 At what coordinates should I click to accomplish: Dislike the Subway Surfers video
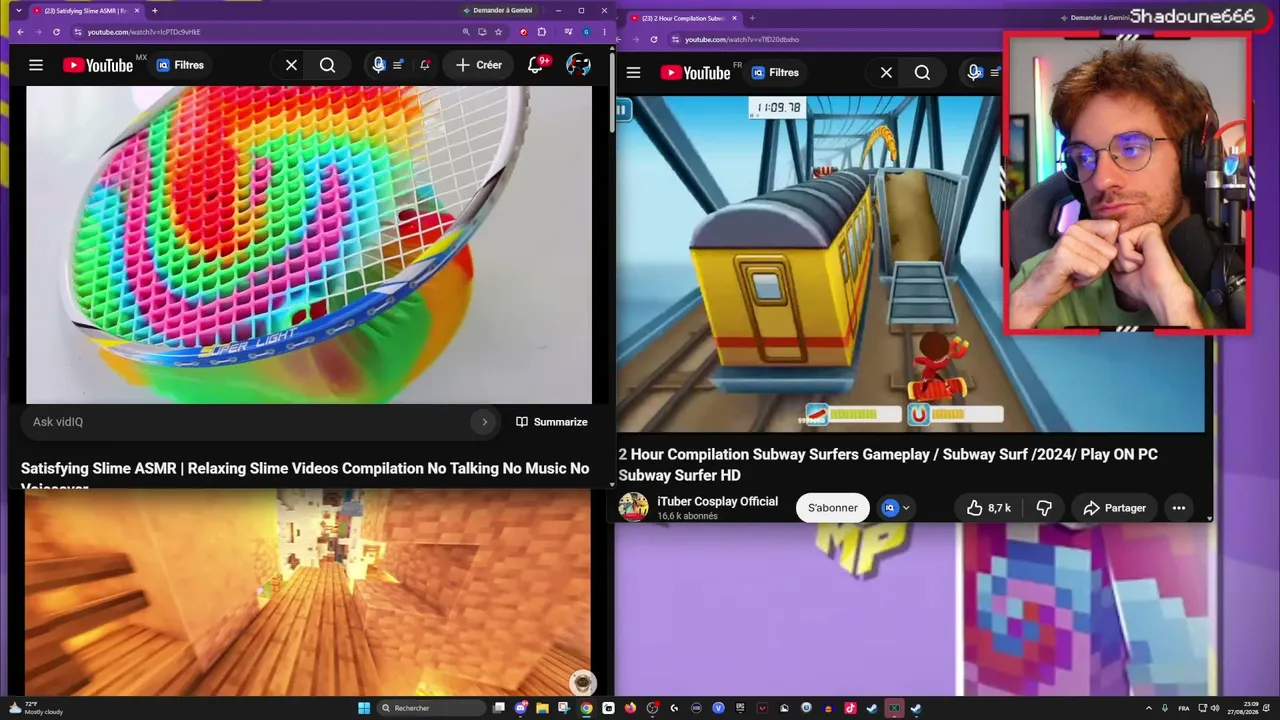pos(1044,508)
